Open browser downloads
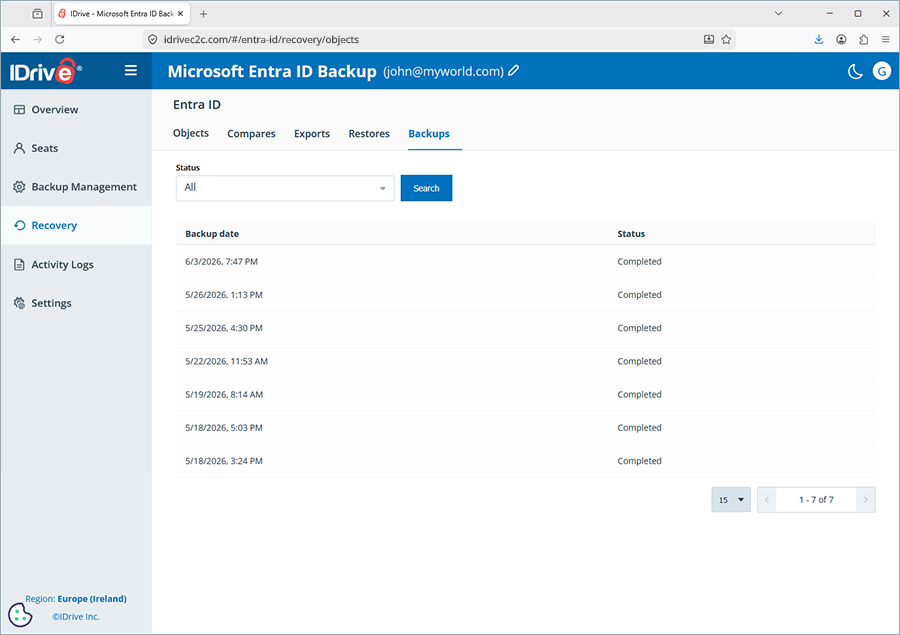The image size is (900, 635). click(x=819, y=40)
